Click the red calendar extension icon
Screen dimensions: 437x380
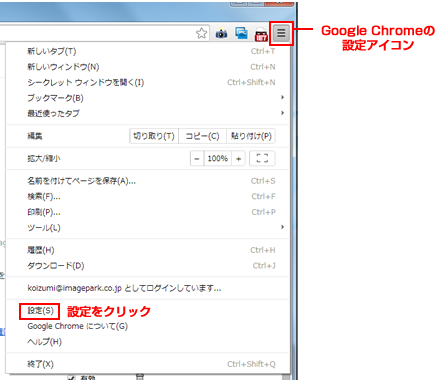coord(261,35)
